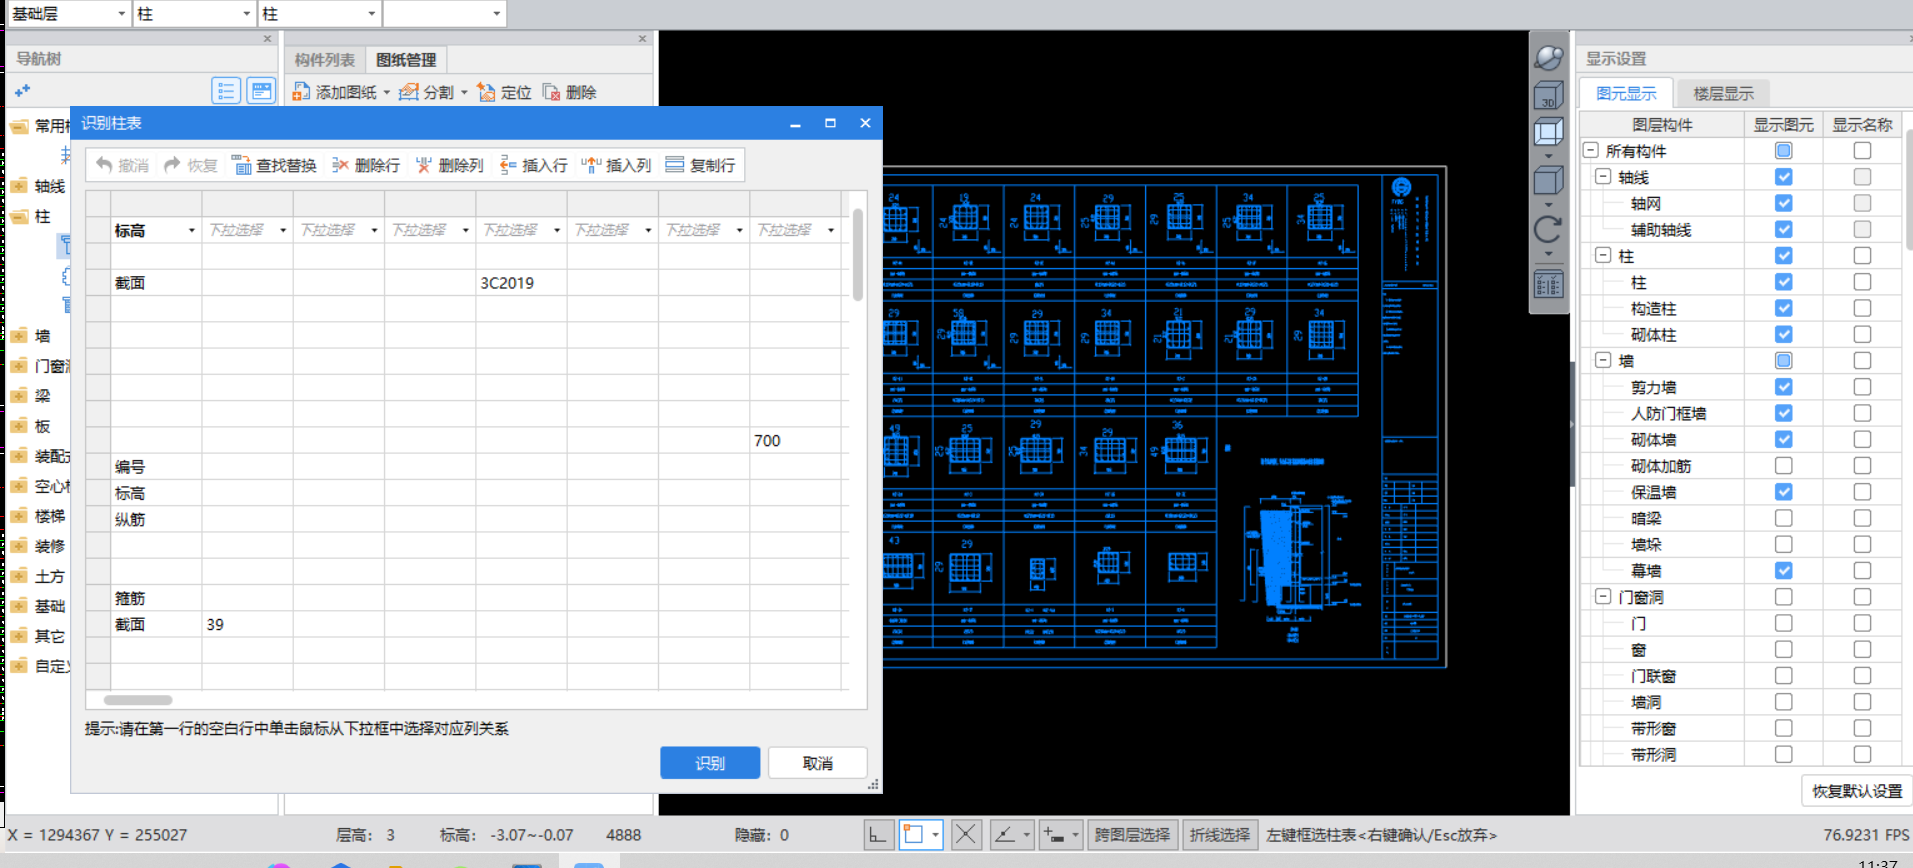This screenshot has width=1913, height=868.
Task: Collapse the 所有构件 tree node
Action: coord(1591,151)
